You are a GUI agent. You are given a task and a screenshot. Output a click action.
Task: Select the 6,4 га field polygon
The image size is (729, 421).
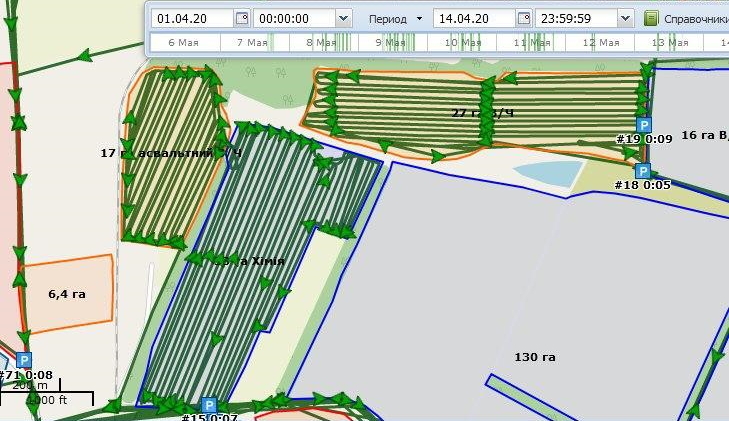coord(67,294)
